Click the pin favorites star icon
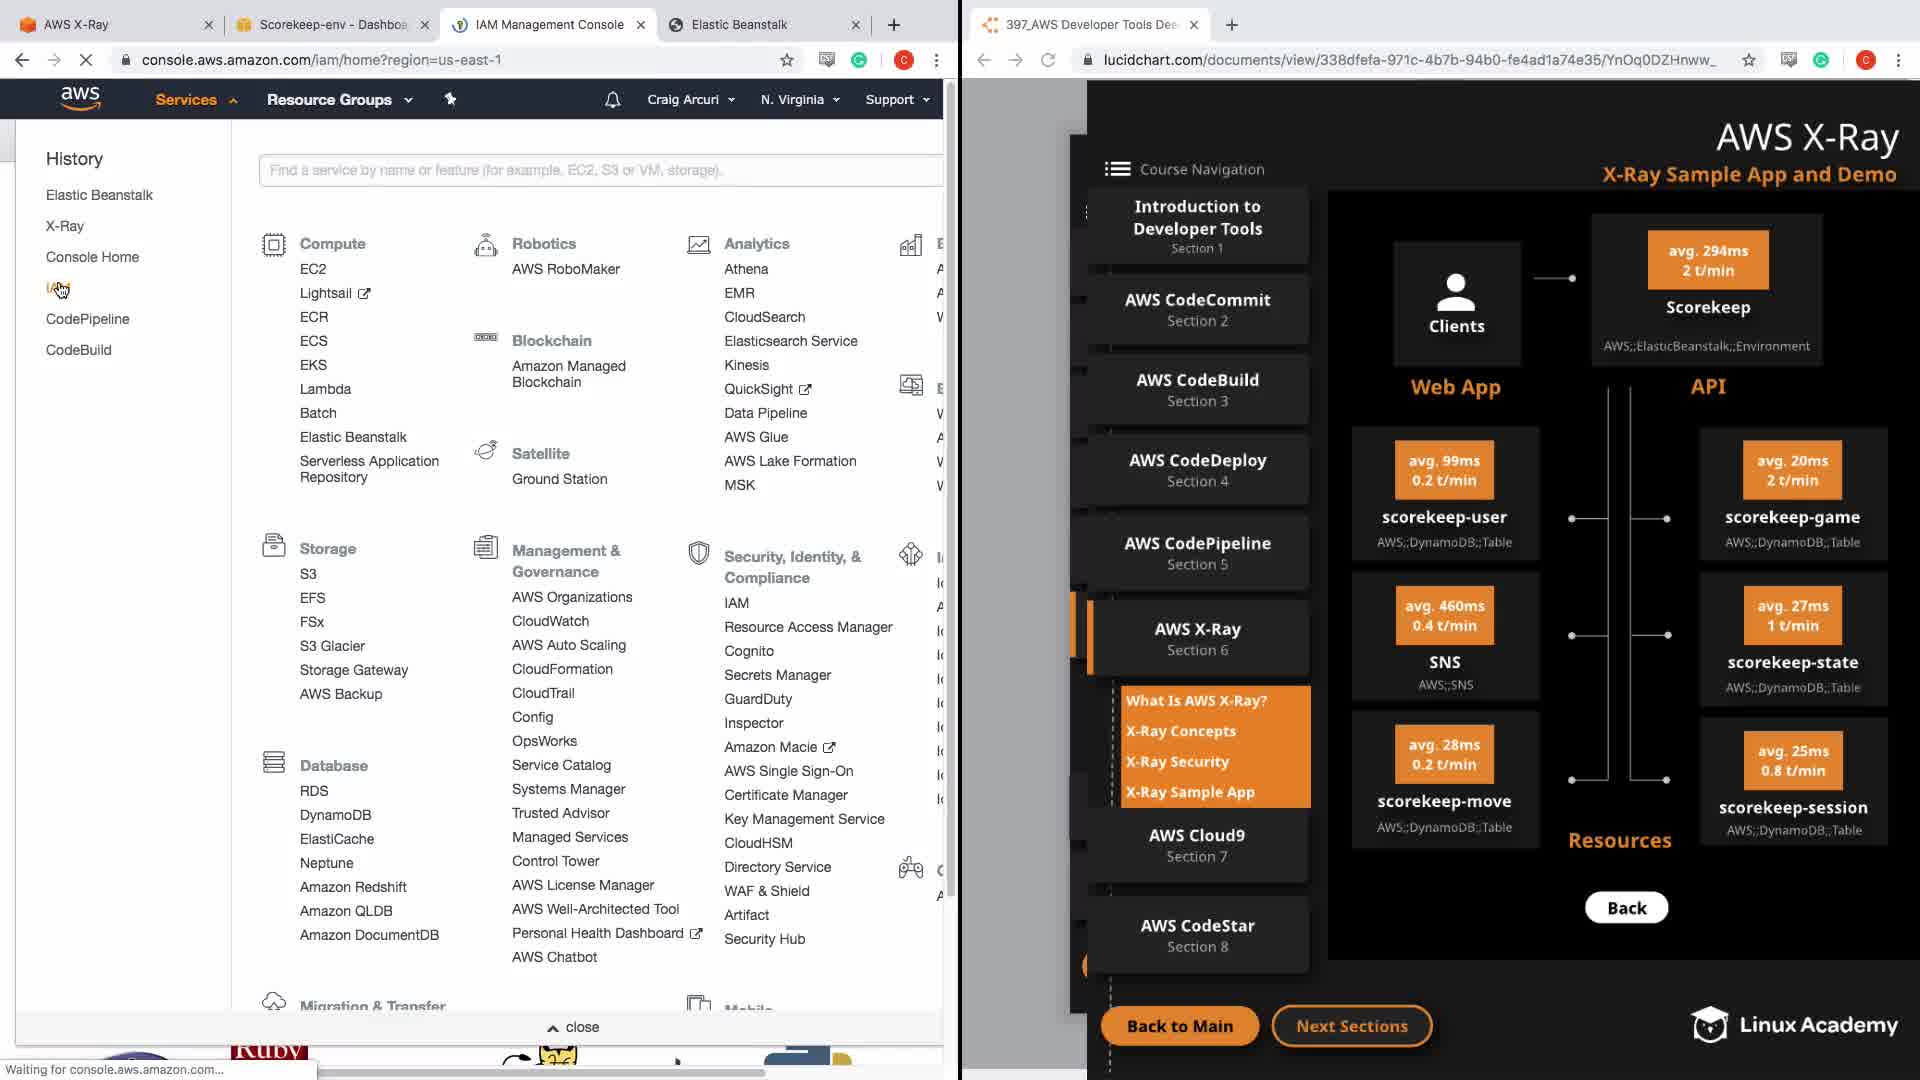The image size is (1920, 1080). click(450, 99)
